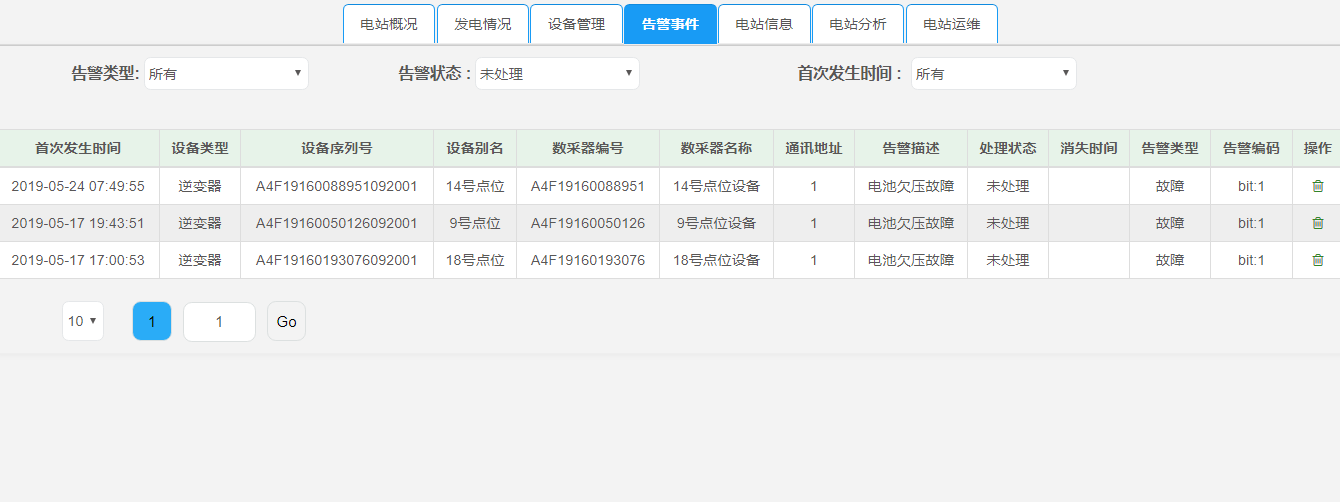Click serial number A4F19160088951092001
This screenshot has width=1340, height=502.
click(337, 186)
